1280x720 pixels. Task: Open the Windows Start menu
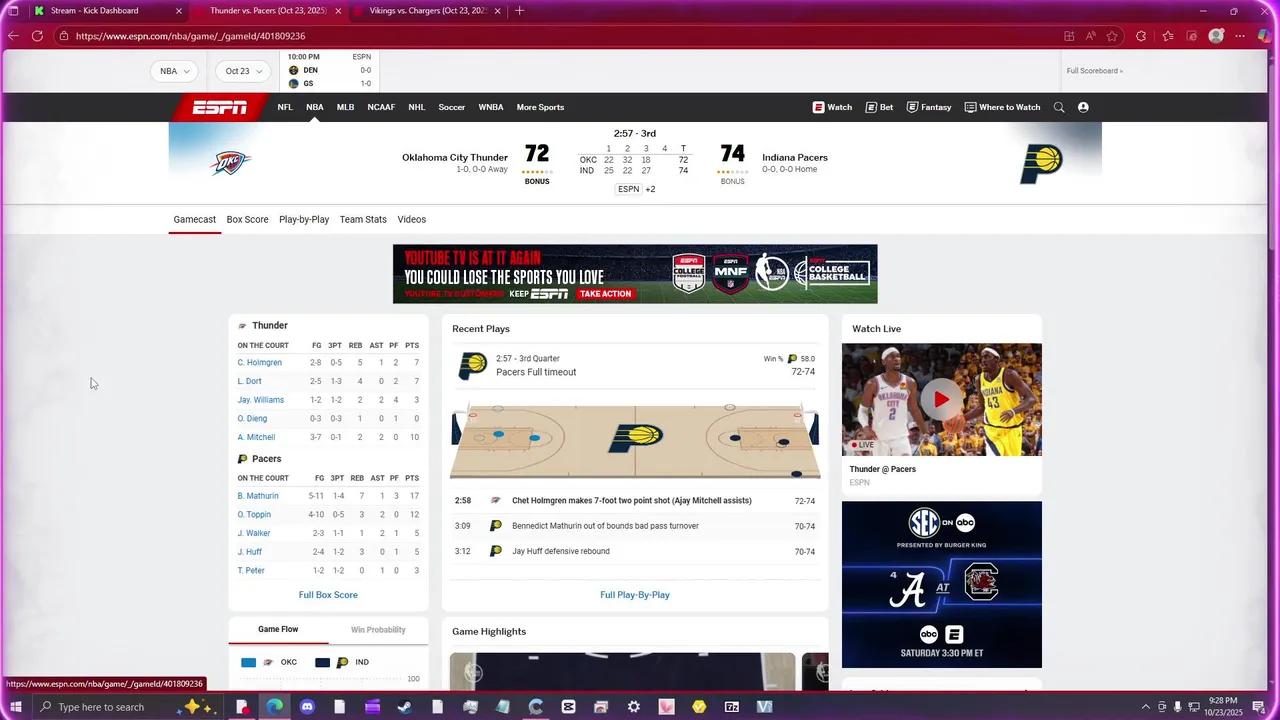point(15,707)
